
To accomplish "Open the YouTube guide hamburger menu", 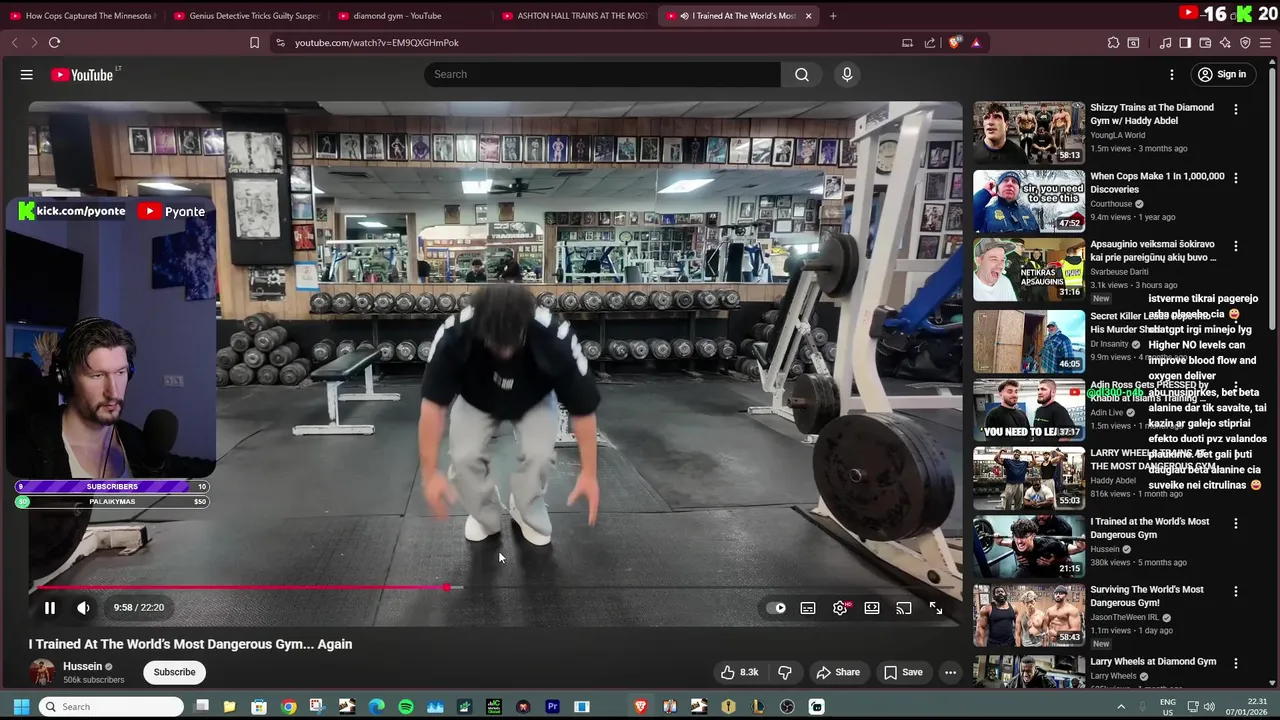I will tap(27, 74).
